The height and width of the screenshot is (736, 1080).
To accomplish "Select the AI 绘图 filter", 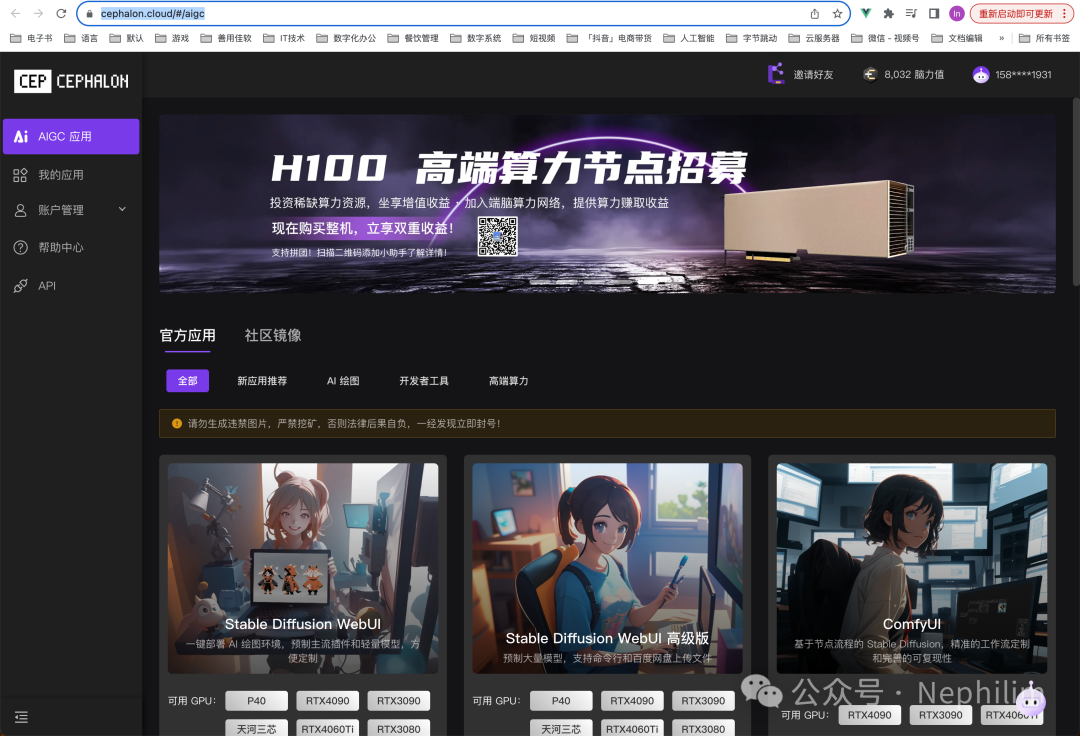I will coord(343,381).
